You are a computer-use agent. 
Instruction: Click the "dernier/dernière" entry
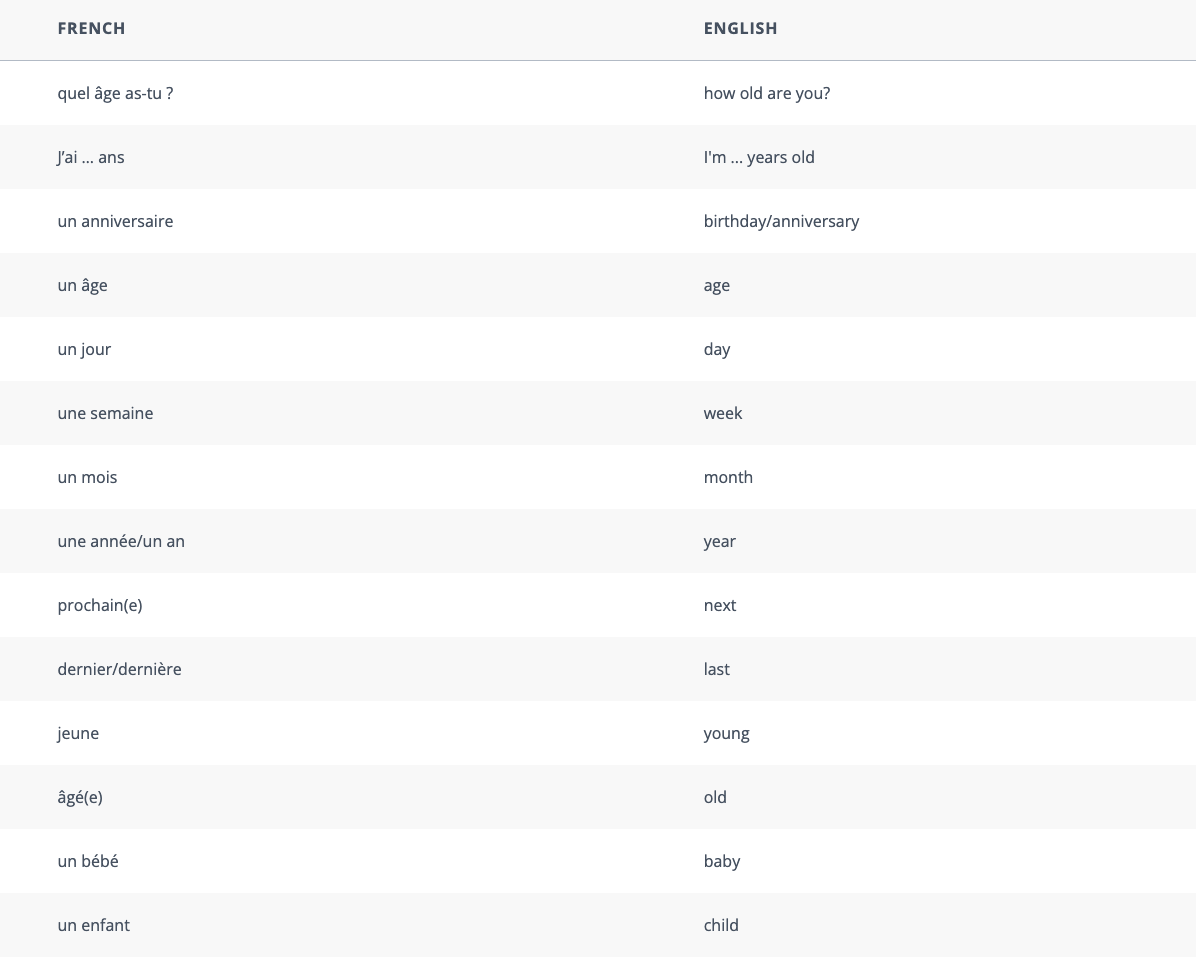(x=120, y=669)
